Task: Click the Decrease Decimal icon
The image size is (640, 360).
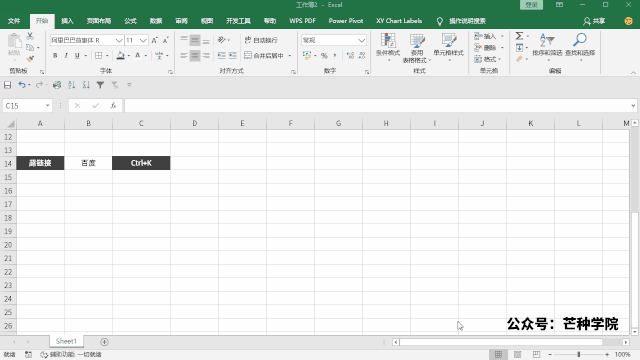Action: [361, 56]
